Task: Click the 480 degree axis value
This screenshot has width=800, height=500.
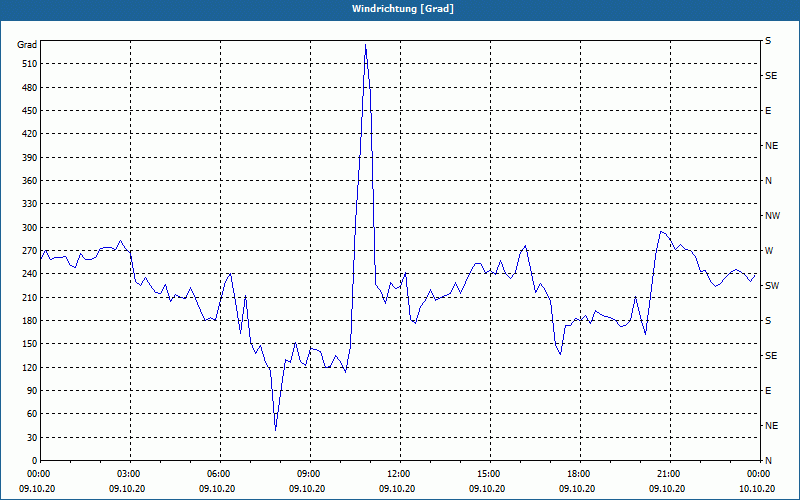Action: coord(30,88)
